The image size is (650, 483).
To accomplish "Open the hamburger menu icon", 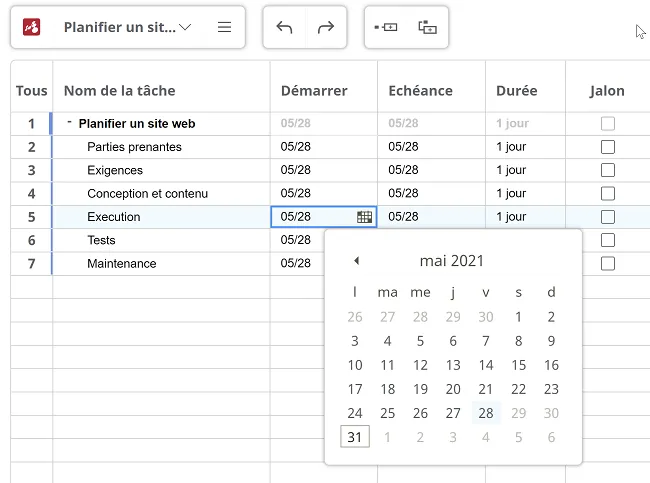I will point(224,27).
